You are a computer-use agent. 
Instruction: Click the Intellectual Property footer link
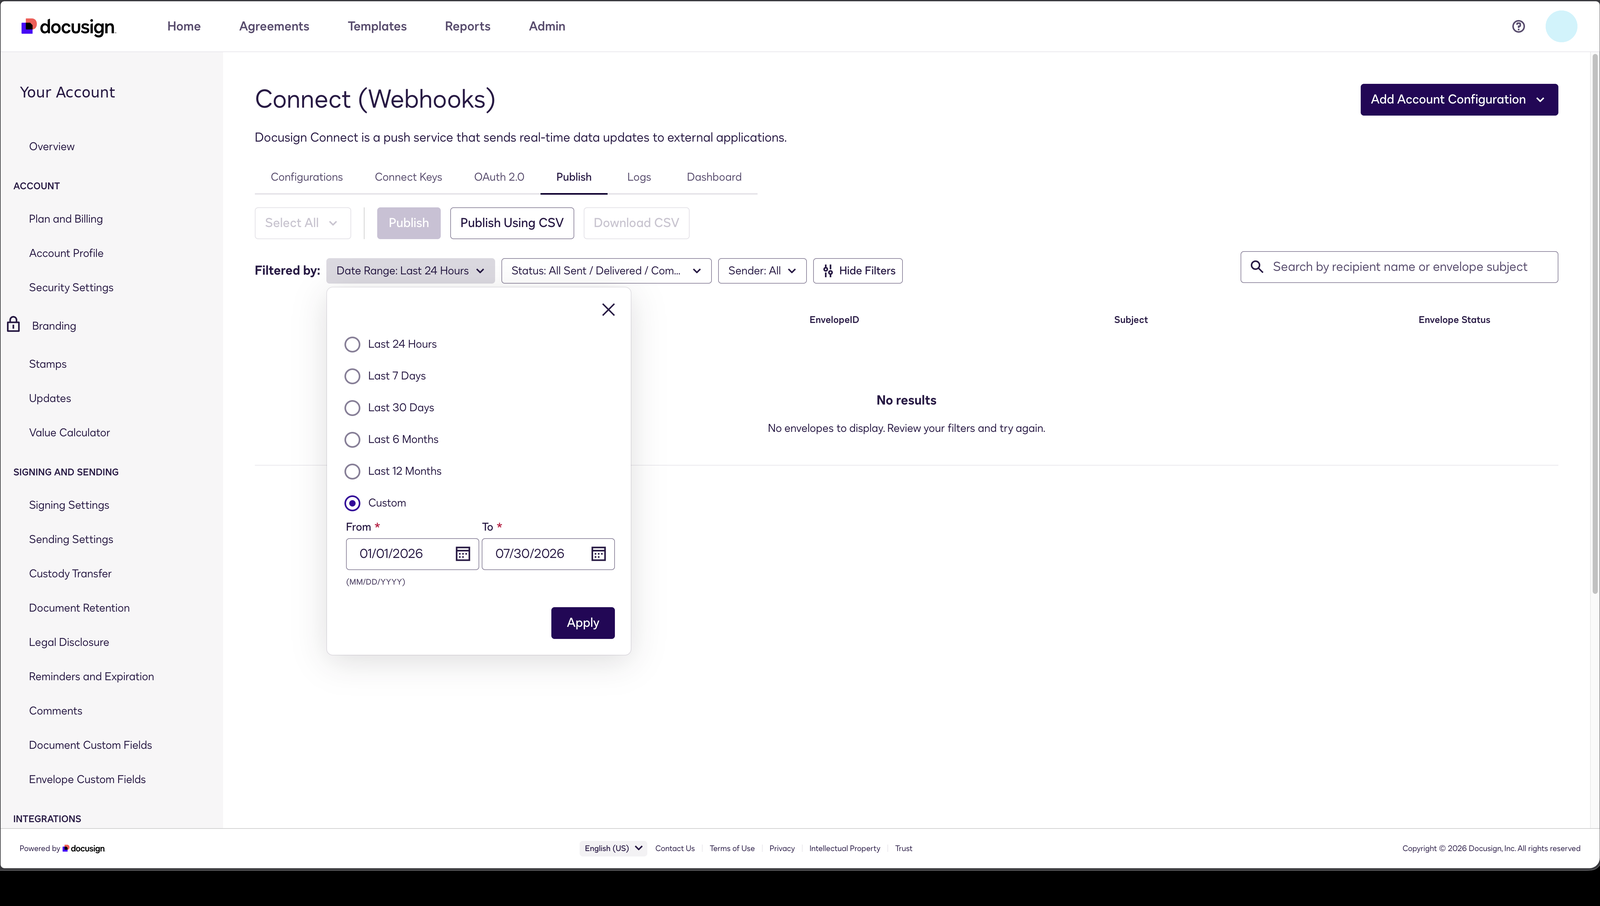point(845,848)
